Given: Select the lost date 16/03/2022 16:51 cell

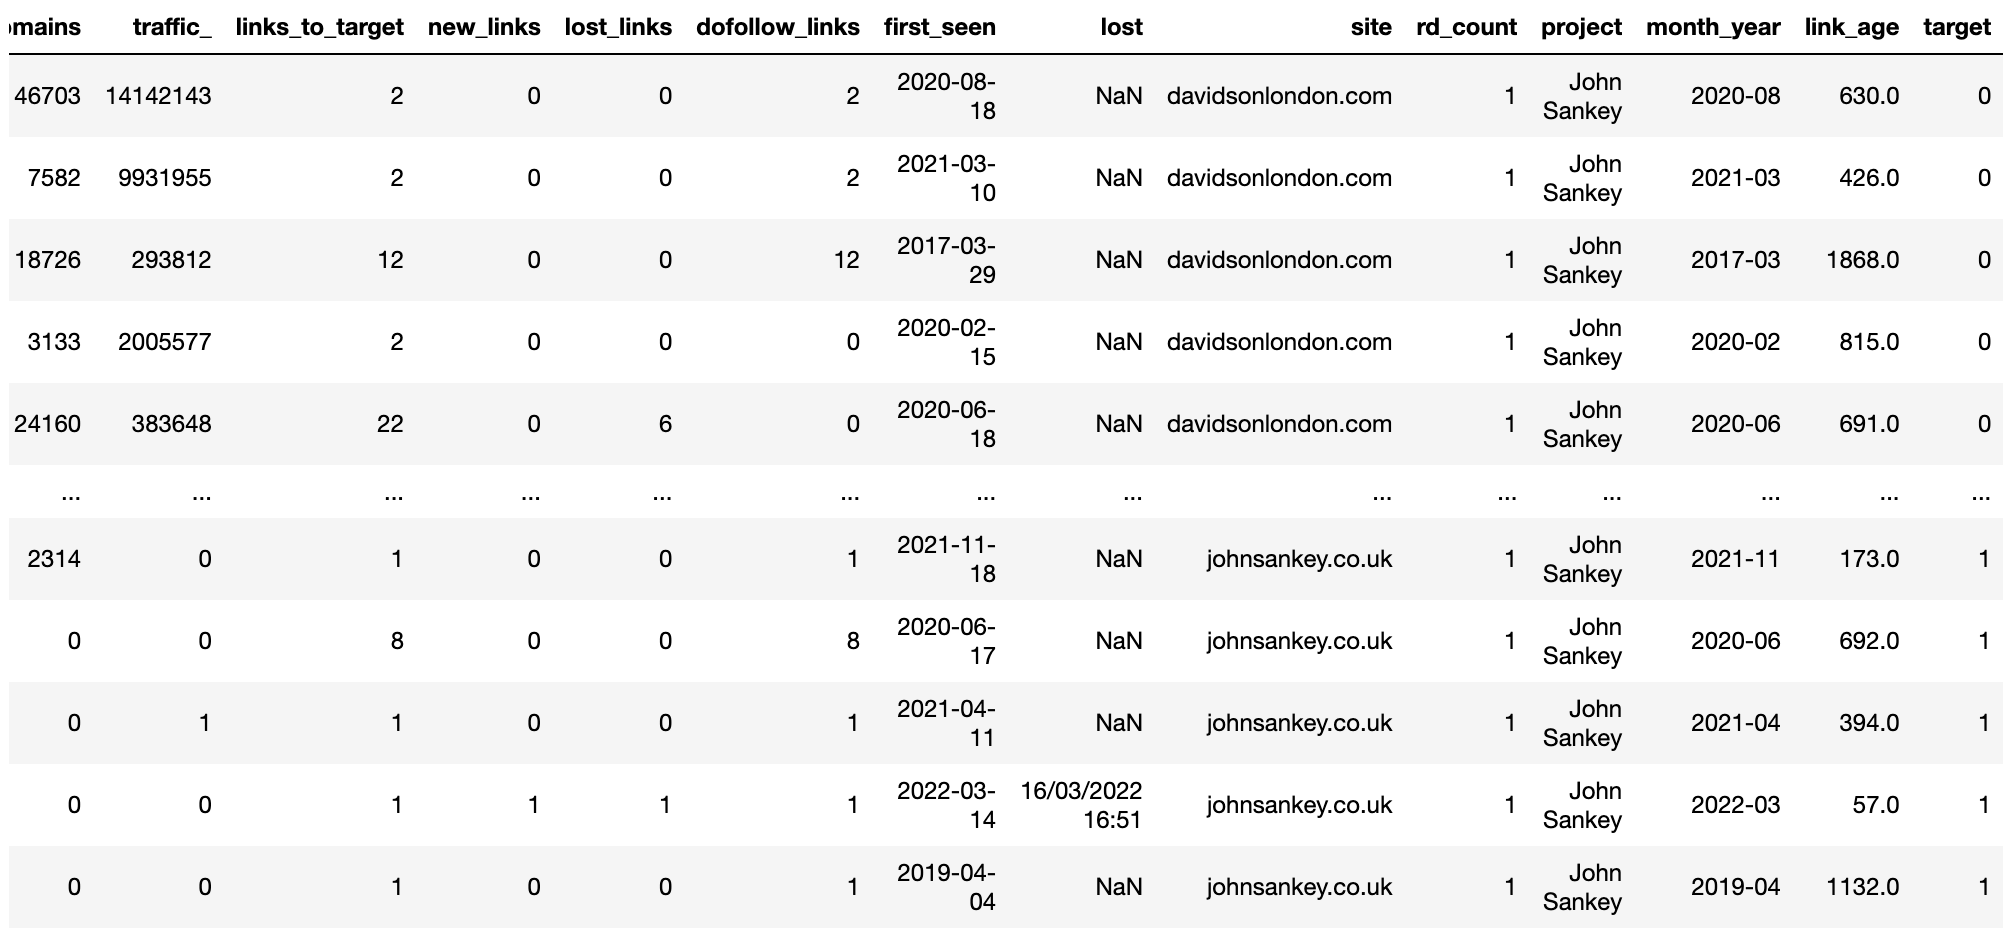Looking at the screenshot, I should [x=1081, y=805].
